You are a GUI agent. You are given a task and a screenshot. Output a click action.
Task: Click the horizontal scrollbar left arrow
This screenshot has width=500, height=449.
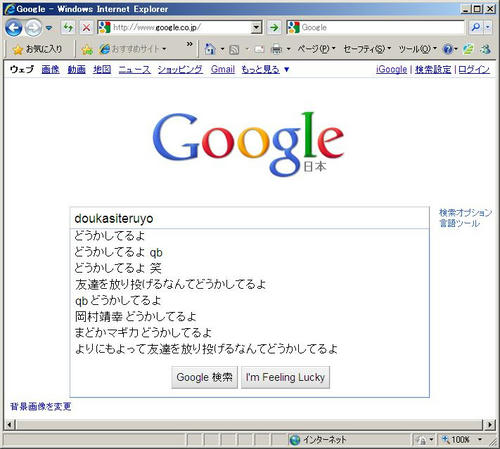(10, 425)
